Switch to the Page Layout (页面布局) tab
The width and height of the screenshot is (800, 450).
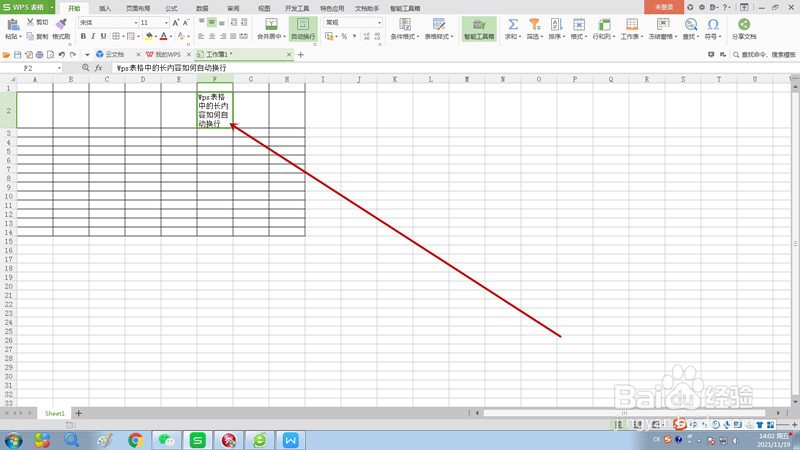(138, 9)
